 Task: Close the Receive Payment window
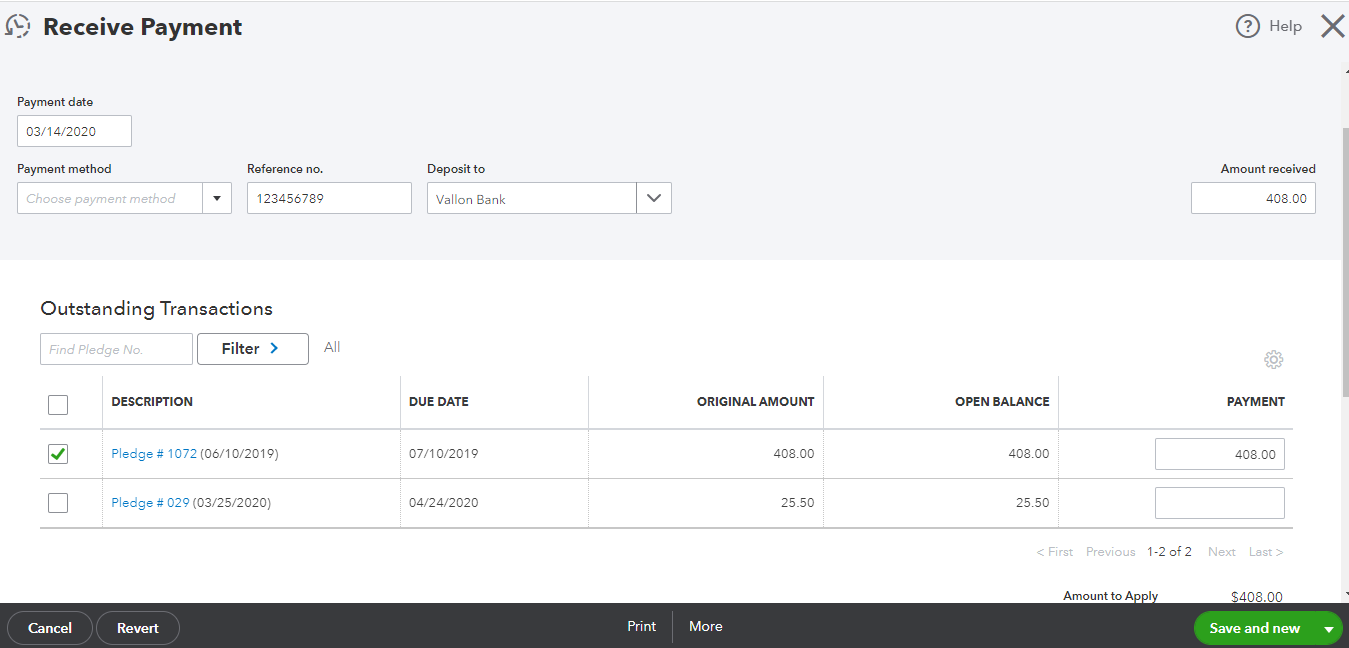click(x=1332, y=26)
